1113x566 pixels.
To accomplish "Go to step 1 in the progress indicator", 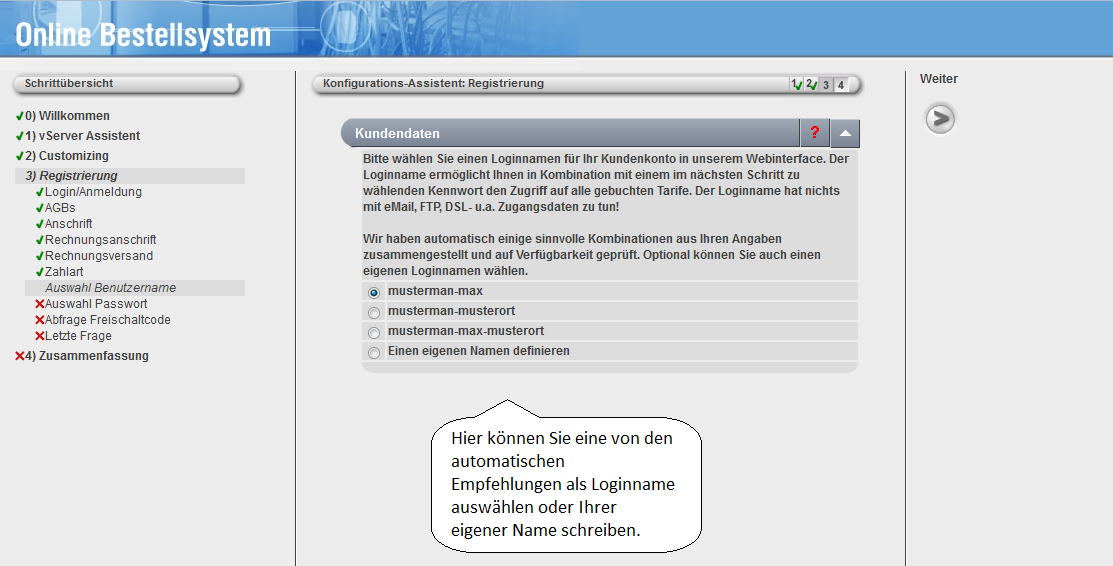I will [x=795, y=85].
